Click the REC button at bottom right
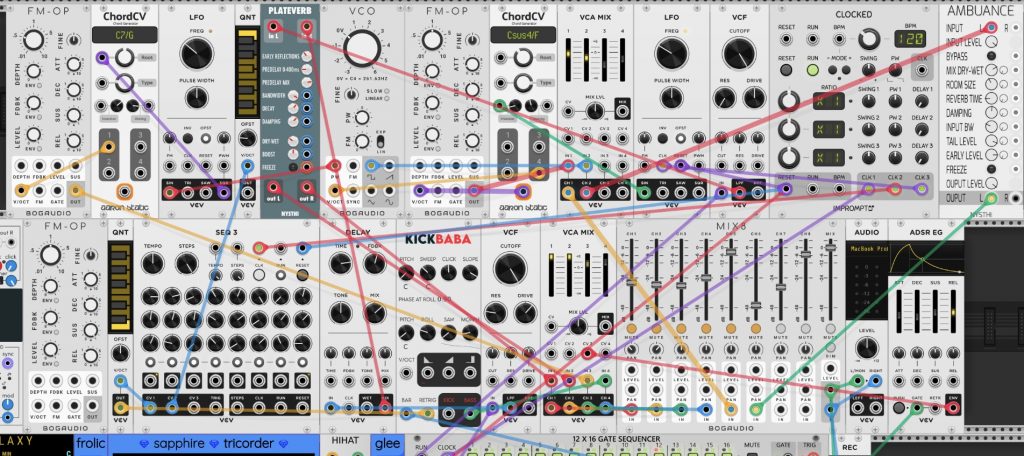The image size is (1024, 456). 851,447
